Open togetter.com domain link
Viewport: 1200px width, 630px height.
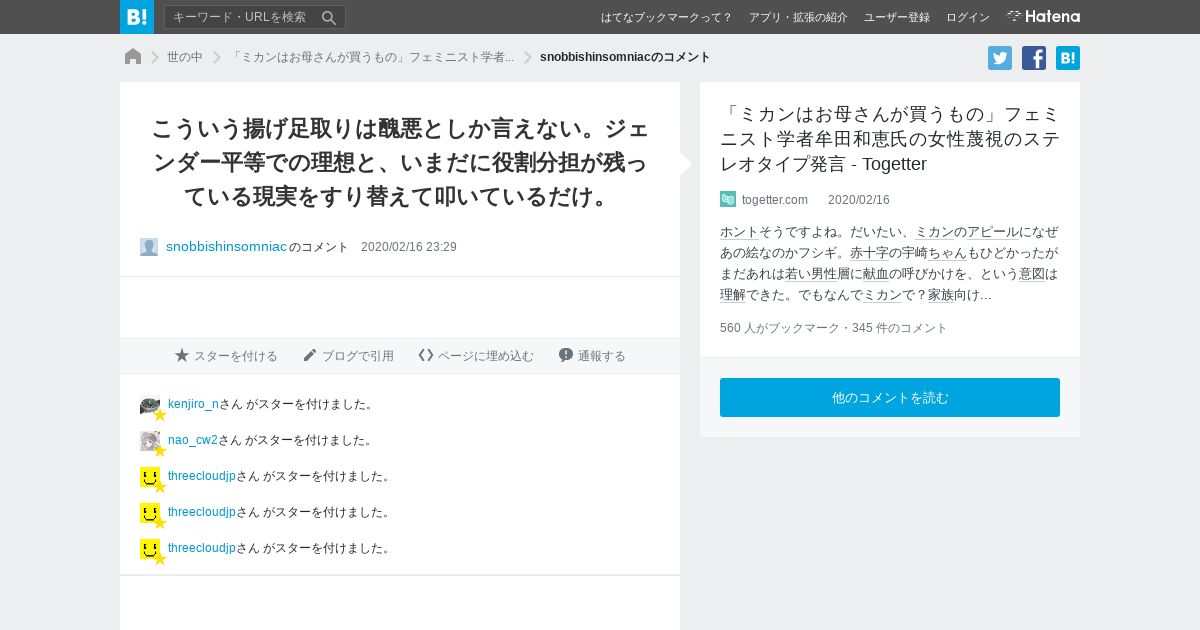[775, 200]
